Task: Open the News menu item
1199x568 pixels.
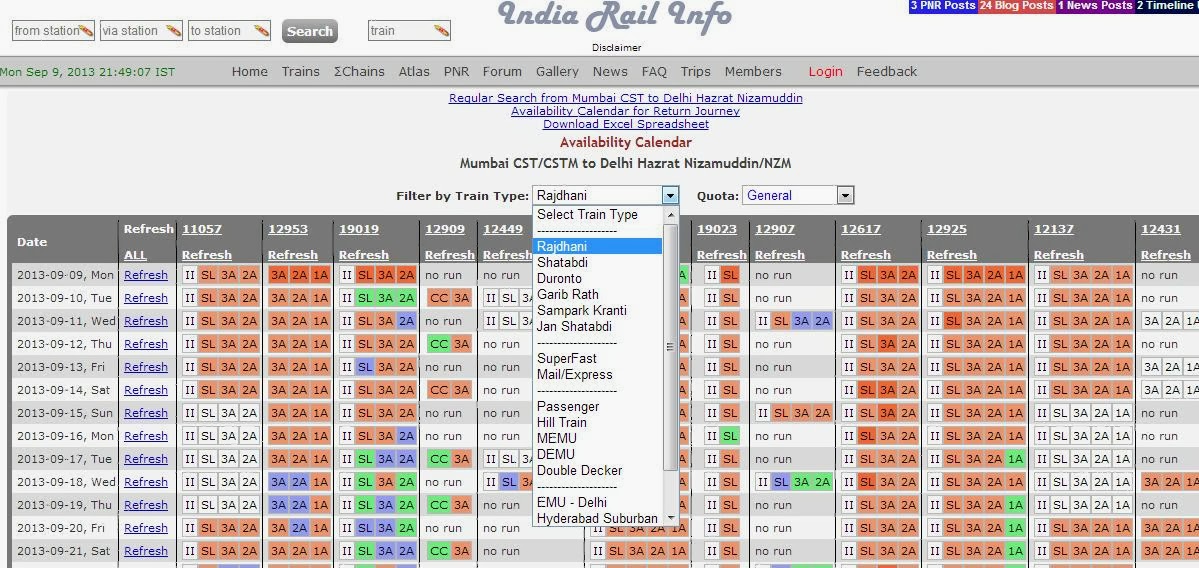Action: (610, 71)
